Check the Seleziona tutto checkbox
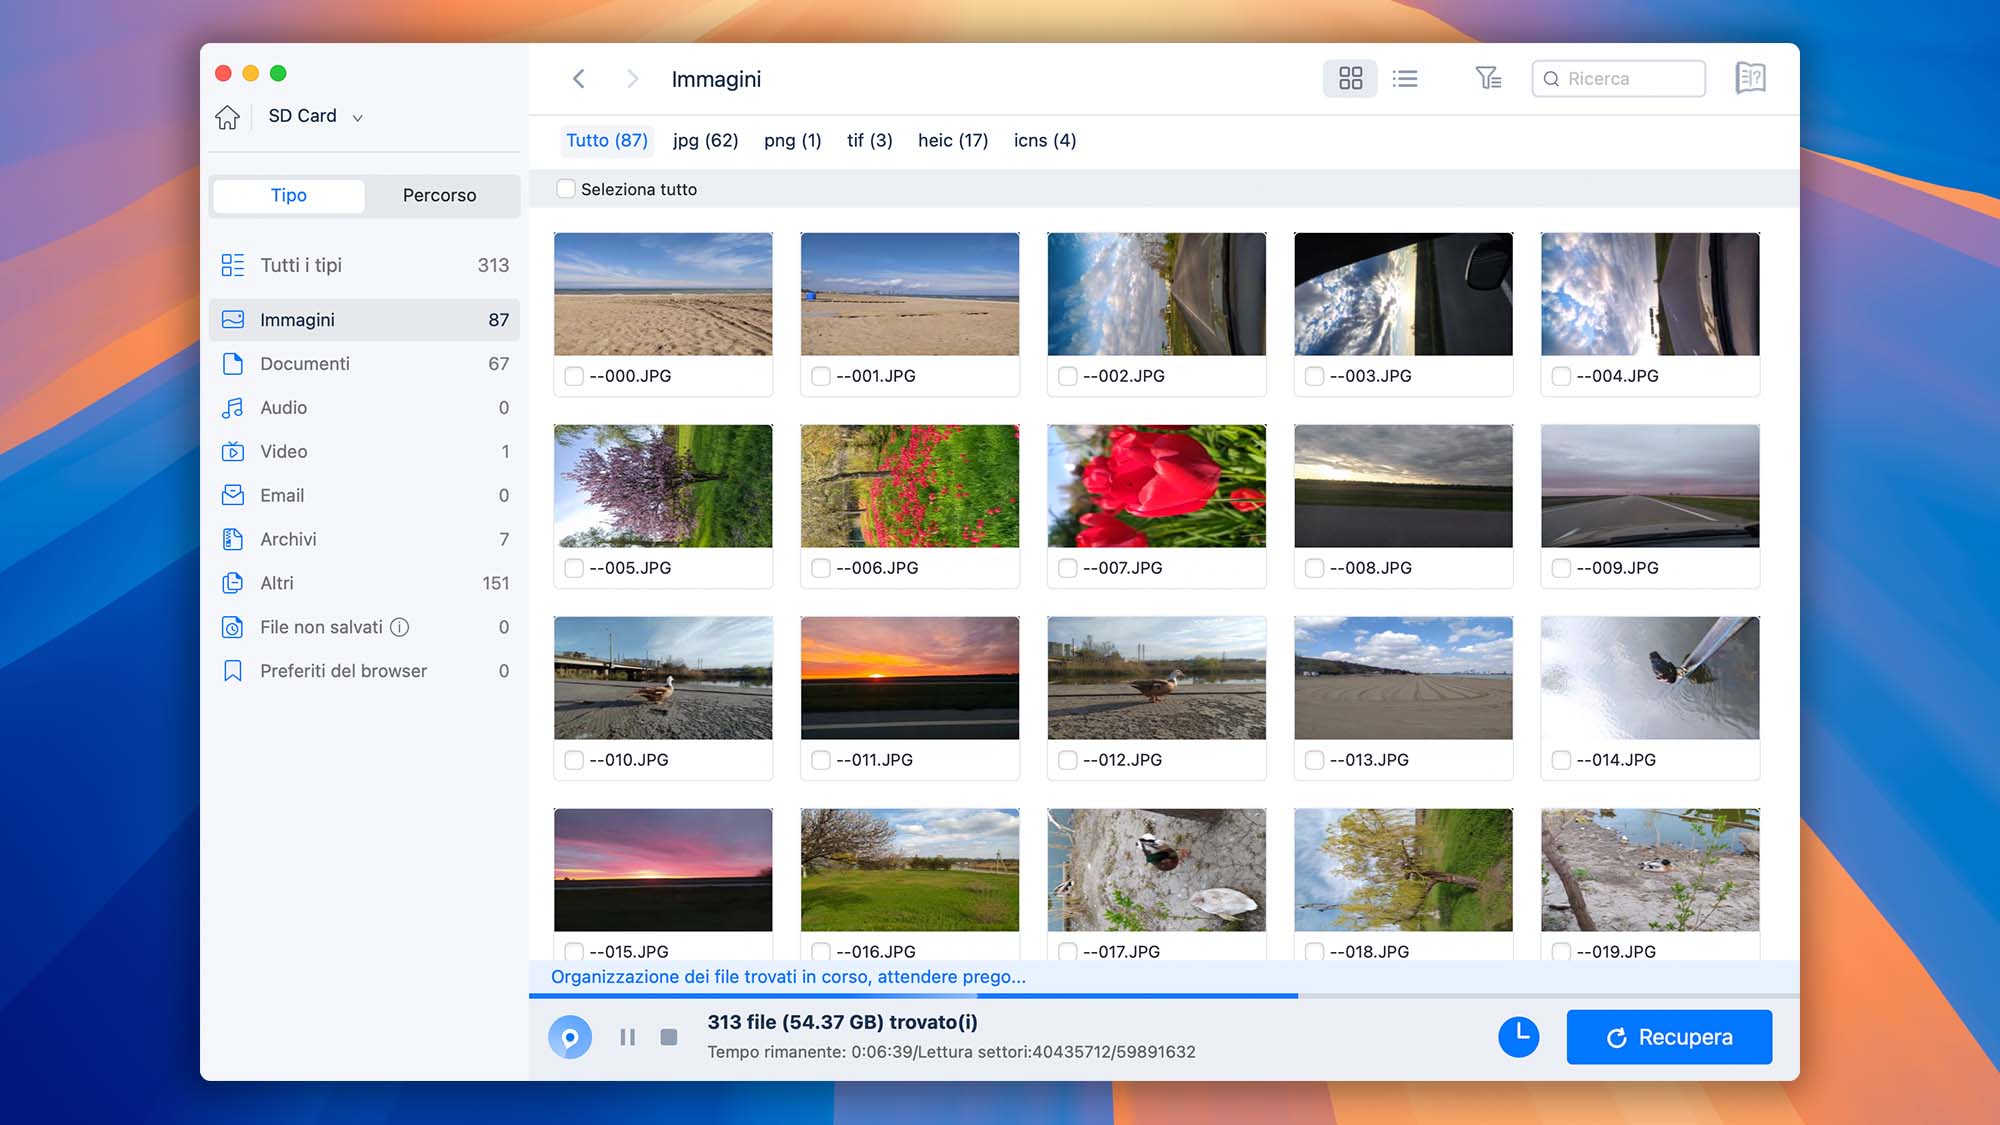 tap(566, 189)
